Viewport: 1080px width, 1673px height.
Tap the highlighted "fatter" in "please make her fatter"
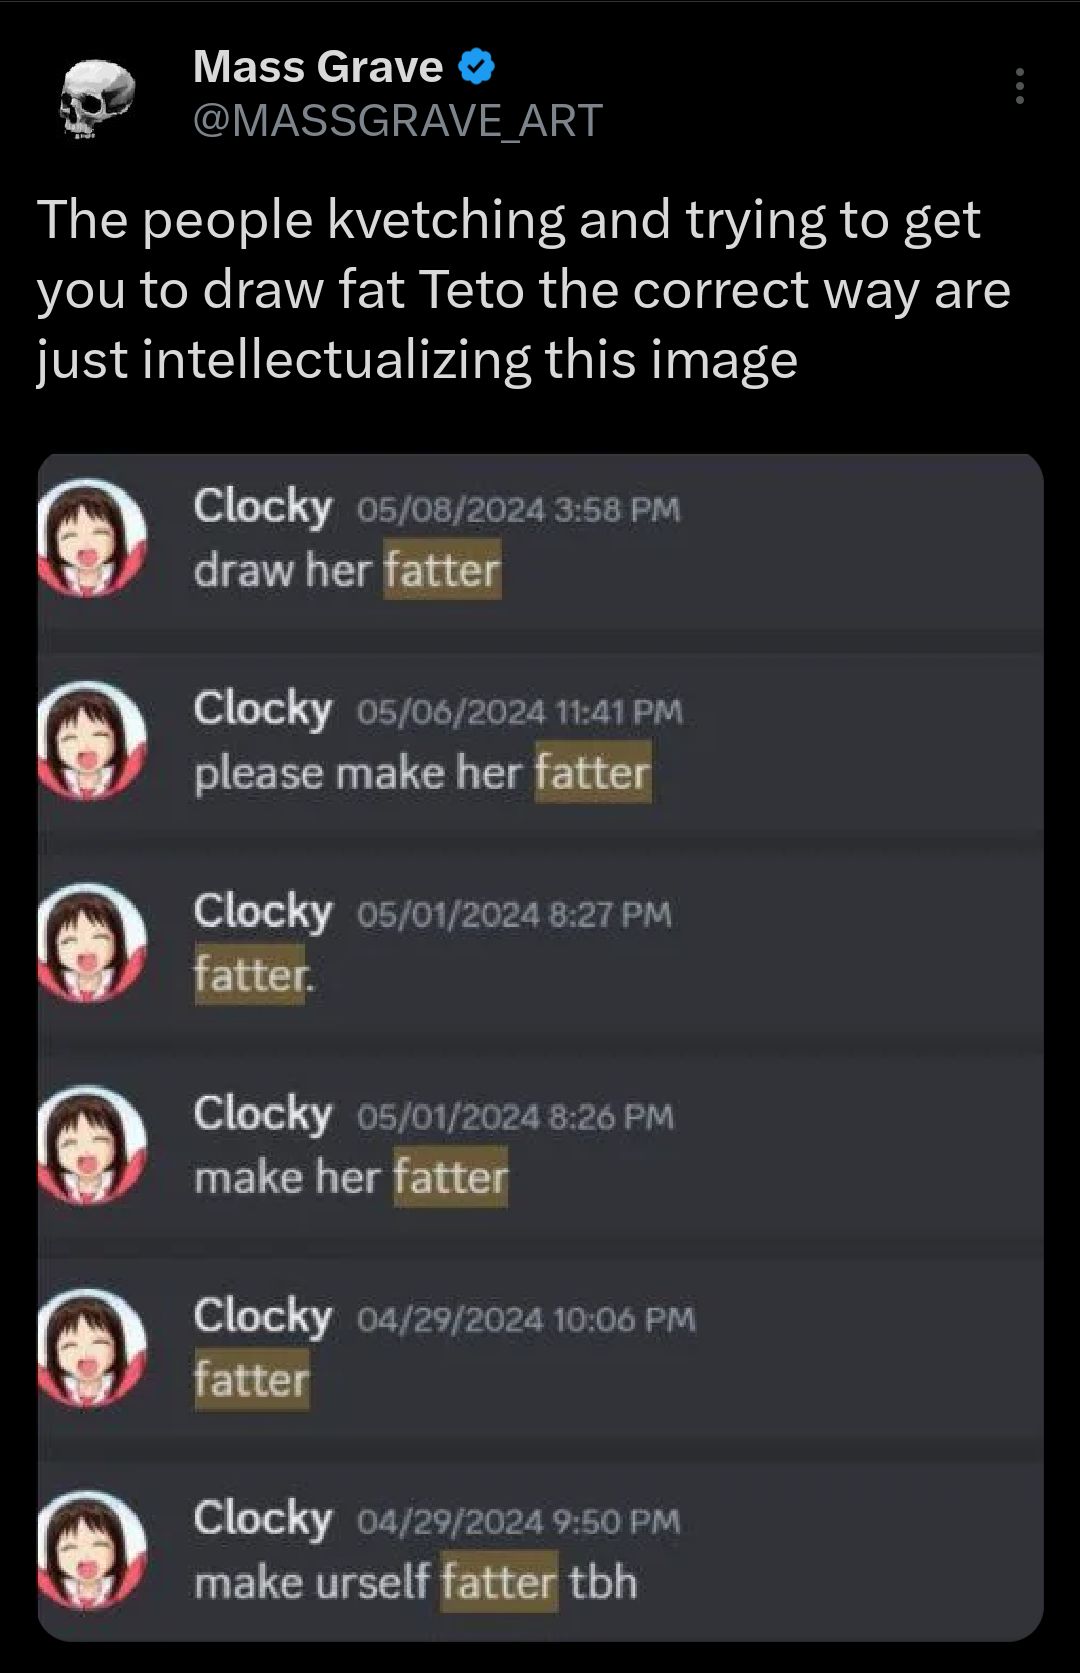(x=593, y=773)
